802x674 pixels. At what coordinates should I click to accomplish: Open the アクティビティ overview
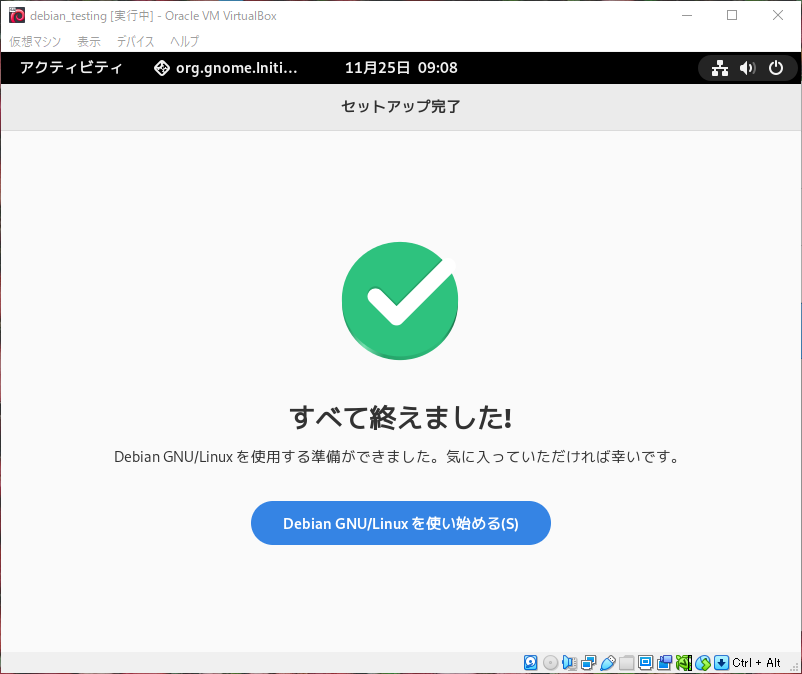[71, 68]
